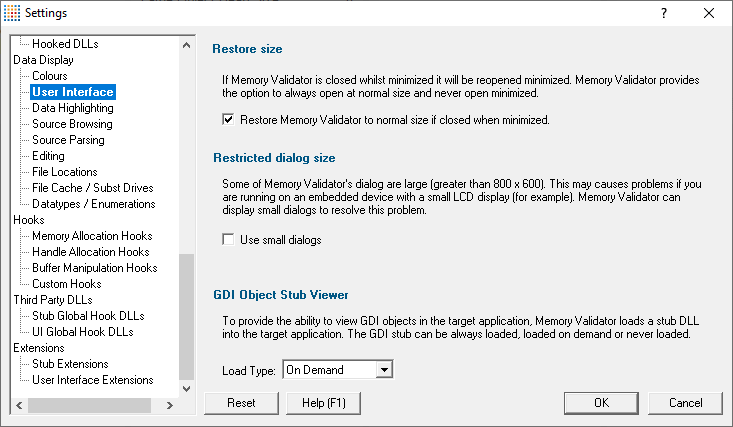
Task: Click the question mark help icon
Action: click(663, 13)
